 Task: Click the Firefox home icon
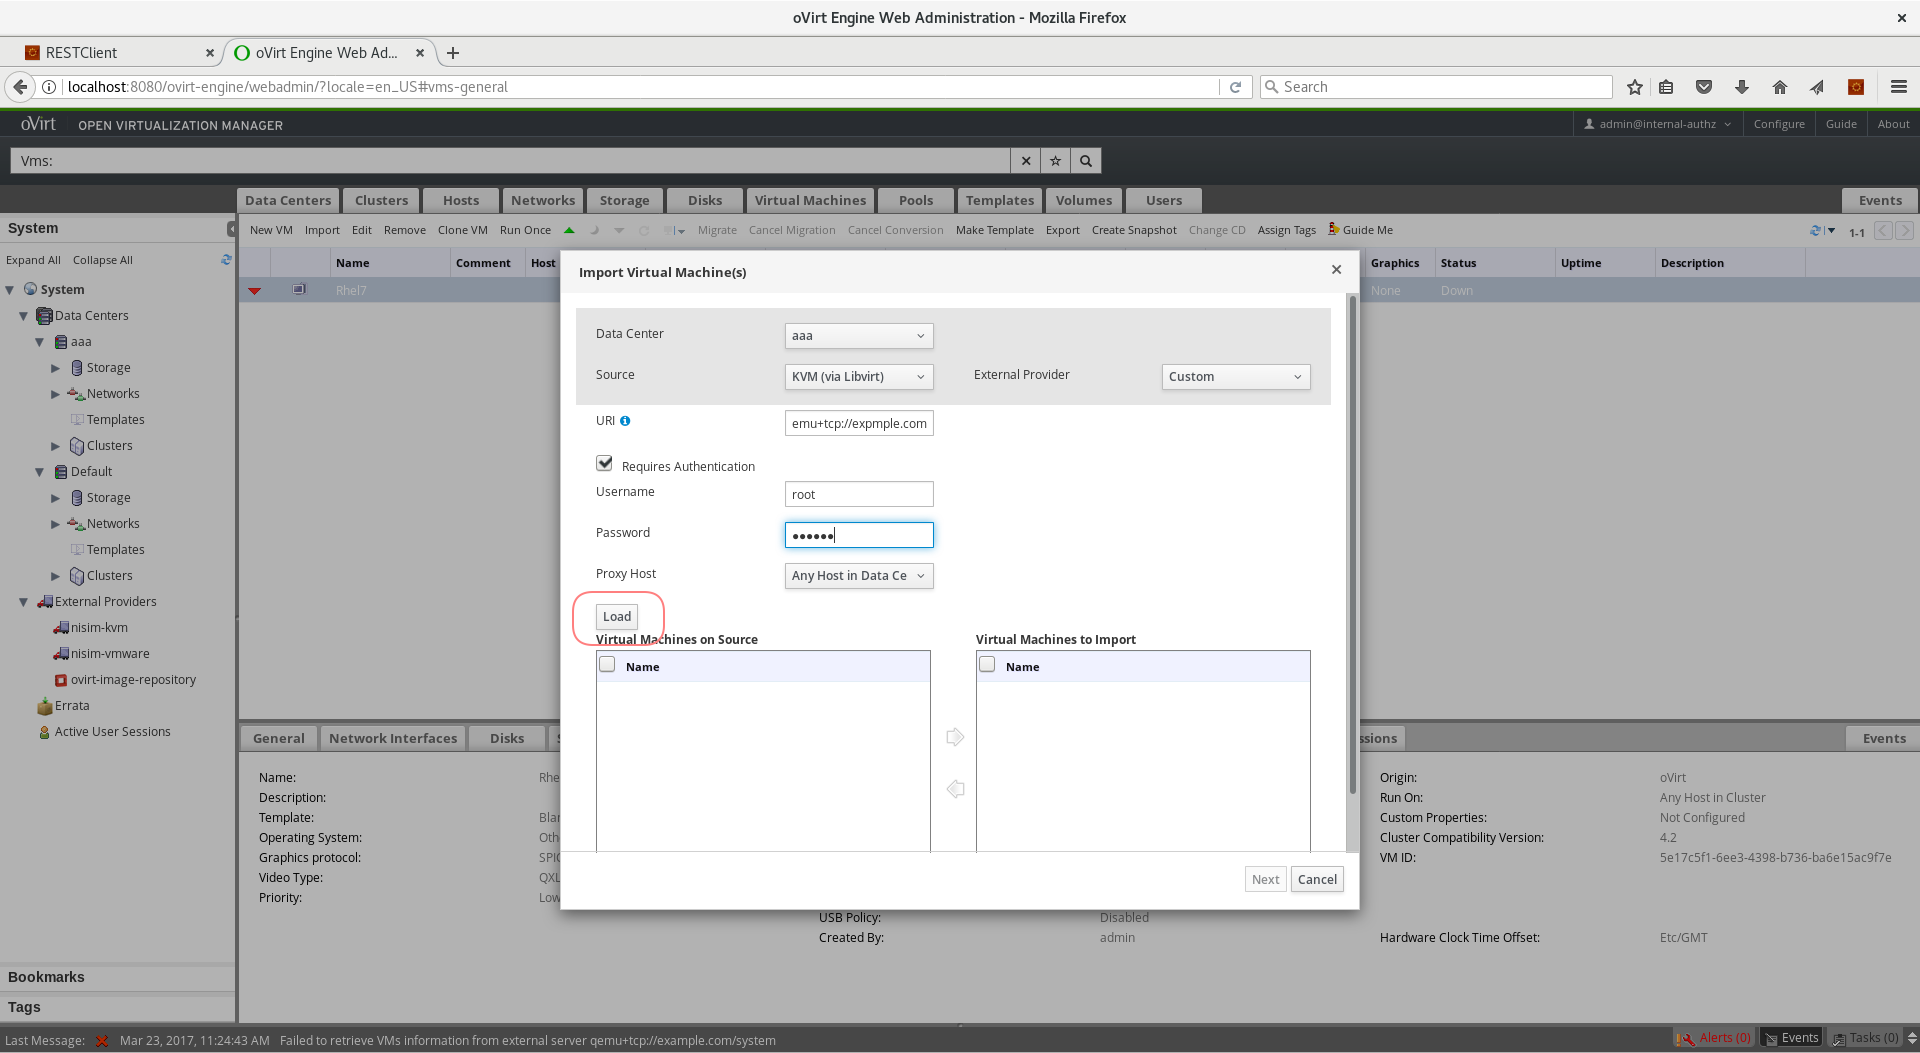click(1779, 87)
